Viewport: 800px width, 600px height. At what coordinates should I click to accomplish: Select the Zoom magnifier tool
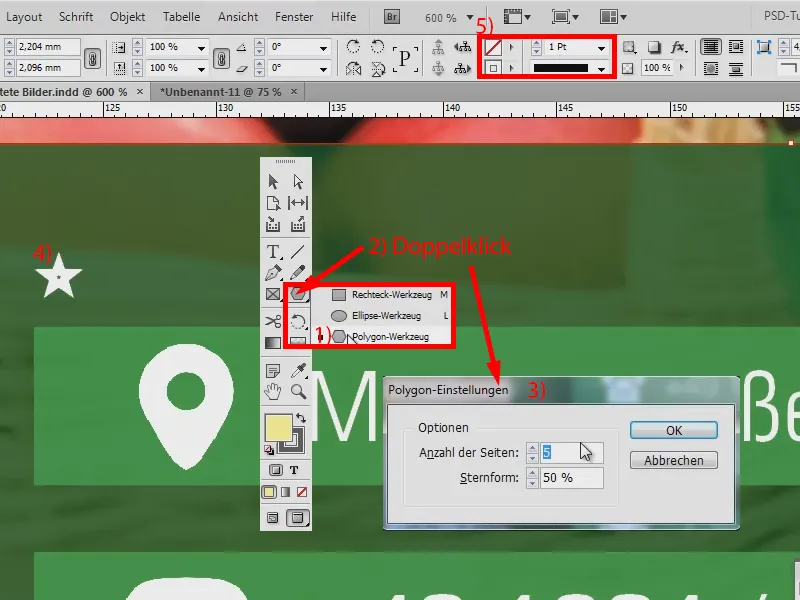point(298,392)
